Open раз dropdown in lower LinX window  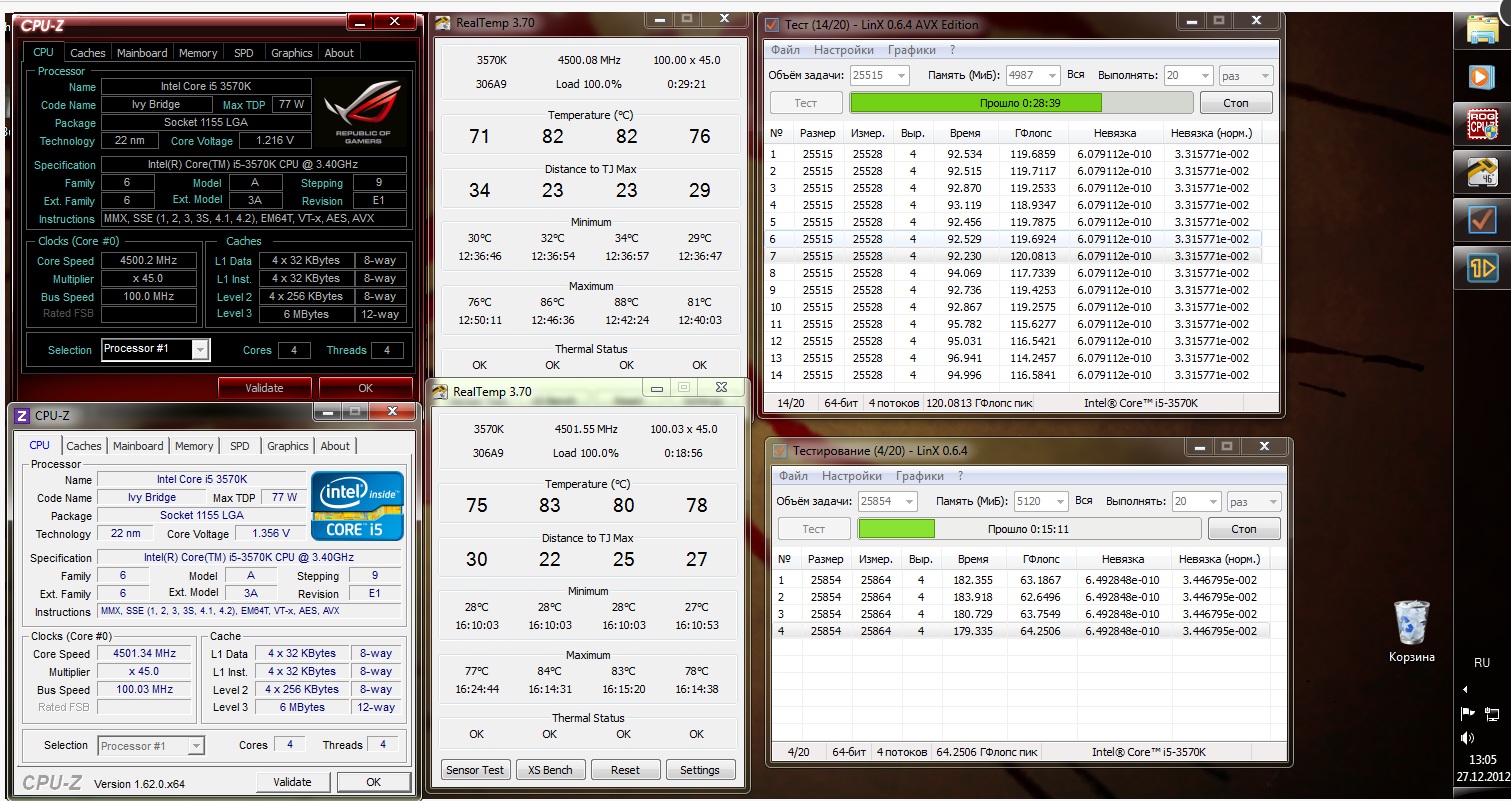click(1254, 502)
